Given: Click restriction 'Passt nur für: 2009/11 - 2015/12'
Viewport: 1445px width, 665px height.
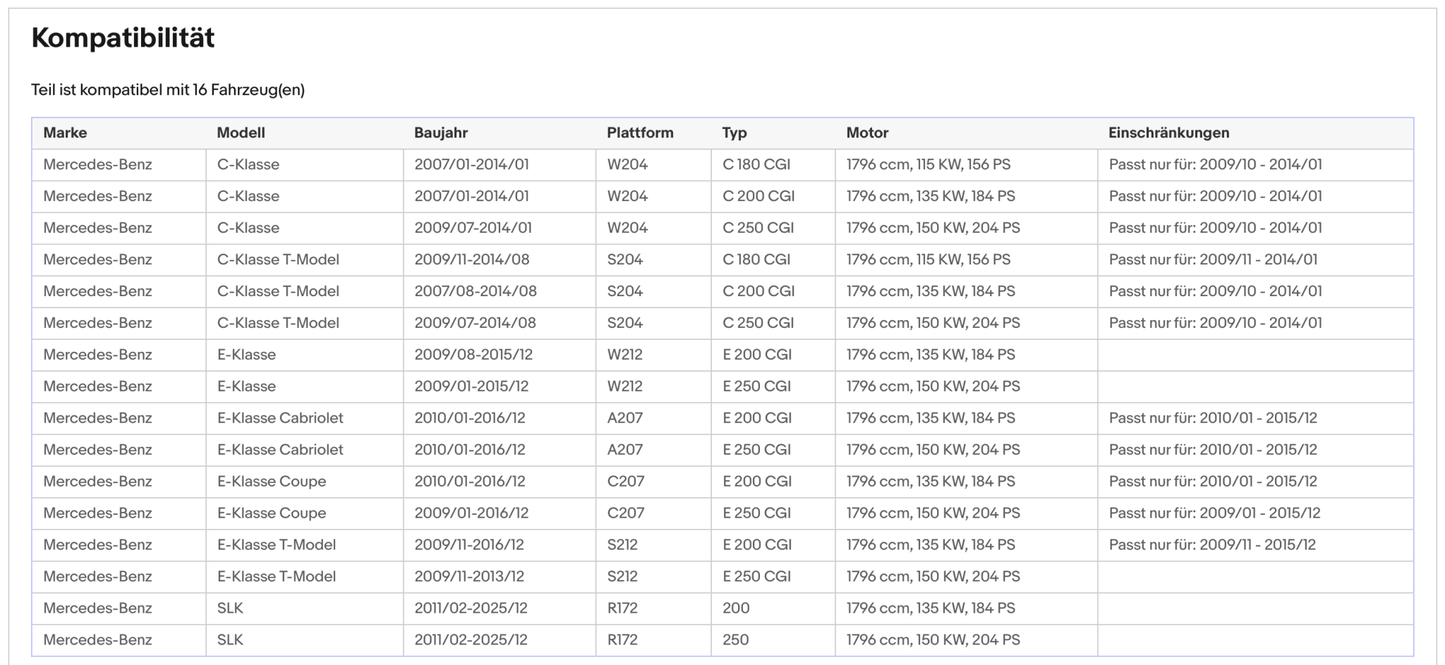Looking at the screenshot, I should click(1212, 545).
